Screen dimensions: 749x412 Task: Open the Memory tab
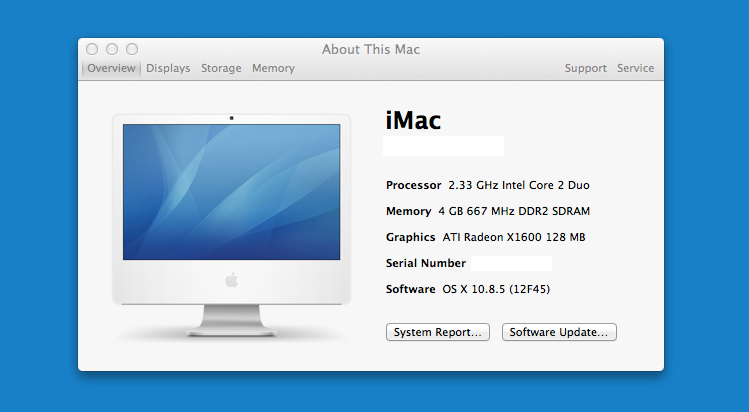click(x=273, y=68)
